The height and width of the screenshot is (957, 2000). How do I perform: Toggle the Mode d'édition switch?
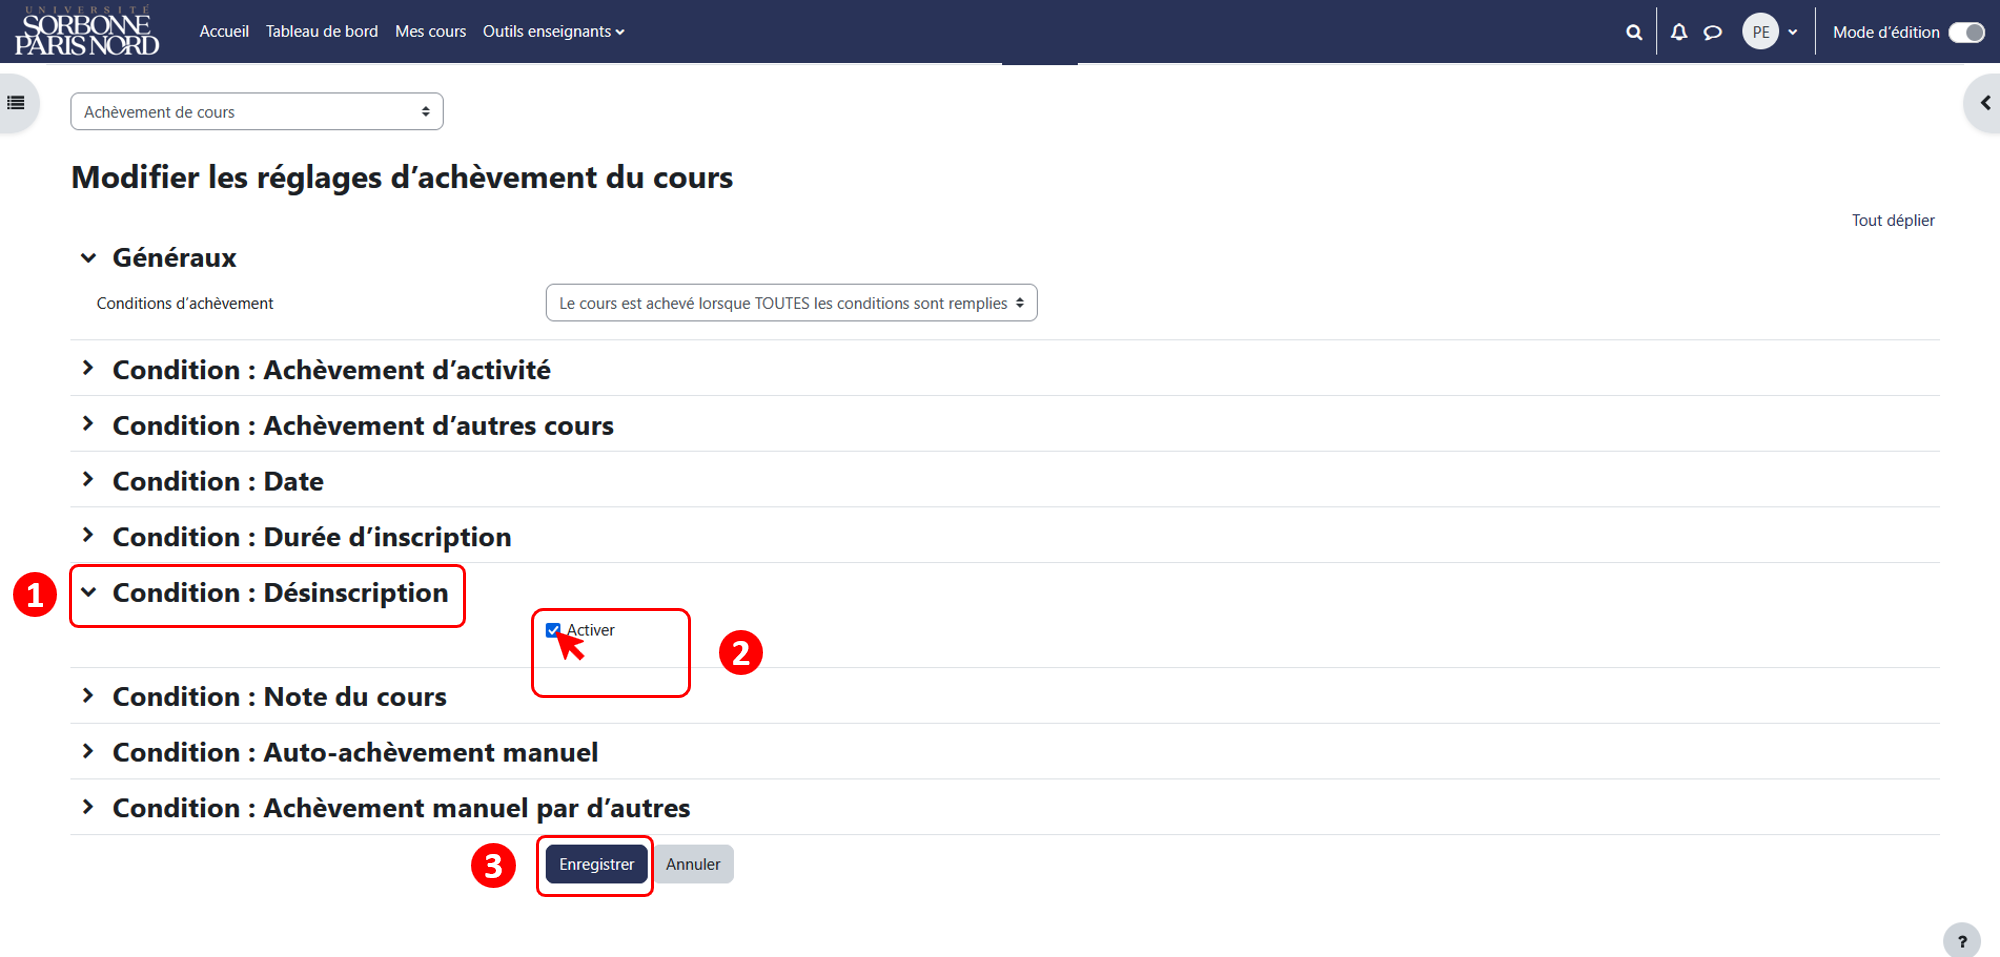click(1967, 32)
